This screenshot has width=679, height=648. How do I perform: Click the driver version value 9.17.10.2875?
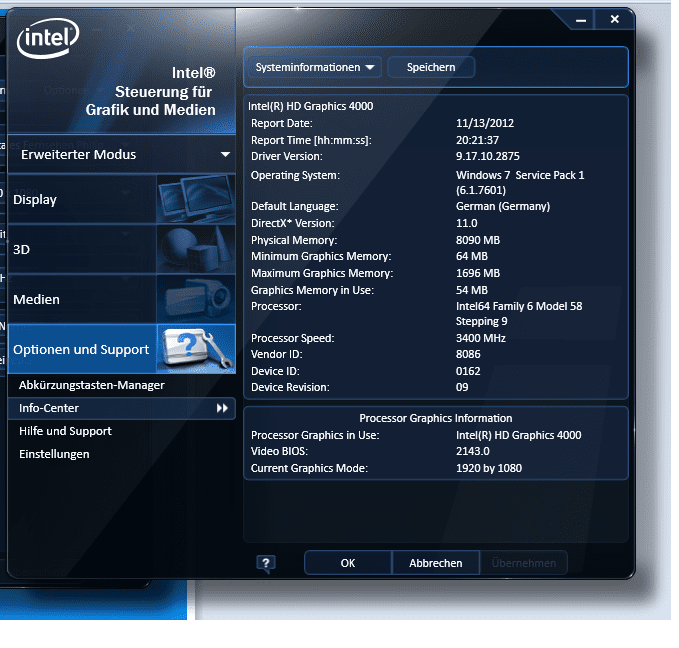click(488, 156)
